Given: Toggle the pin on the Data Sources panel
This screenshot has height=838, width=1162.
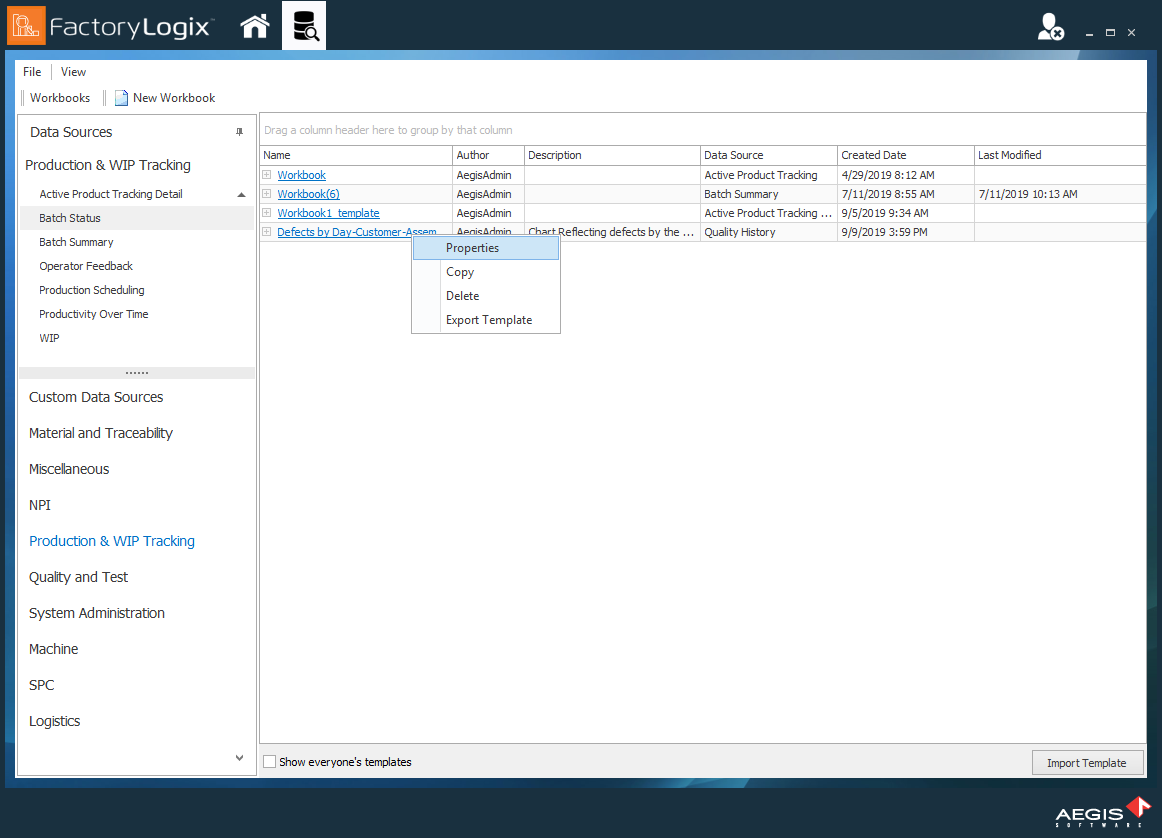Looking at the screenshot, I should (x=238, y=132).
